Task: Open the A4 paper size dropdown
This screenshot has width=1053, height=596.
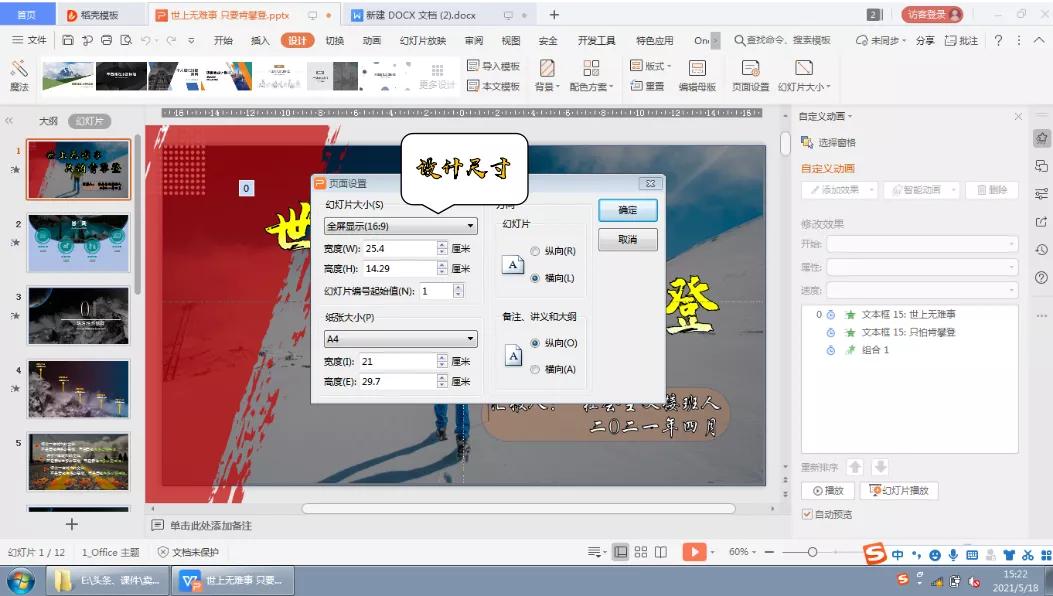Action: [400, 338]
